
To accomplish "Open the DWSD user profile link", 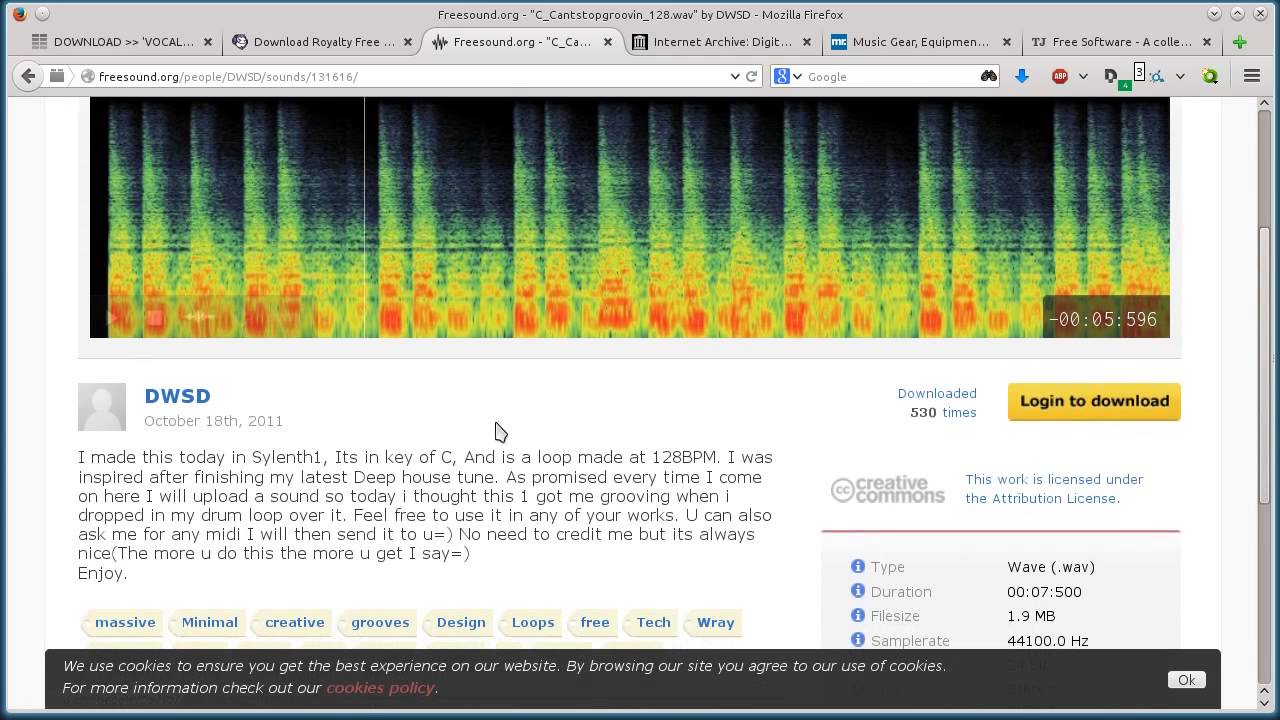I will tap(177, 396).
